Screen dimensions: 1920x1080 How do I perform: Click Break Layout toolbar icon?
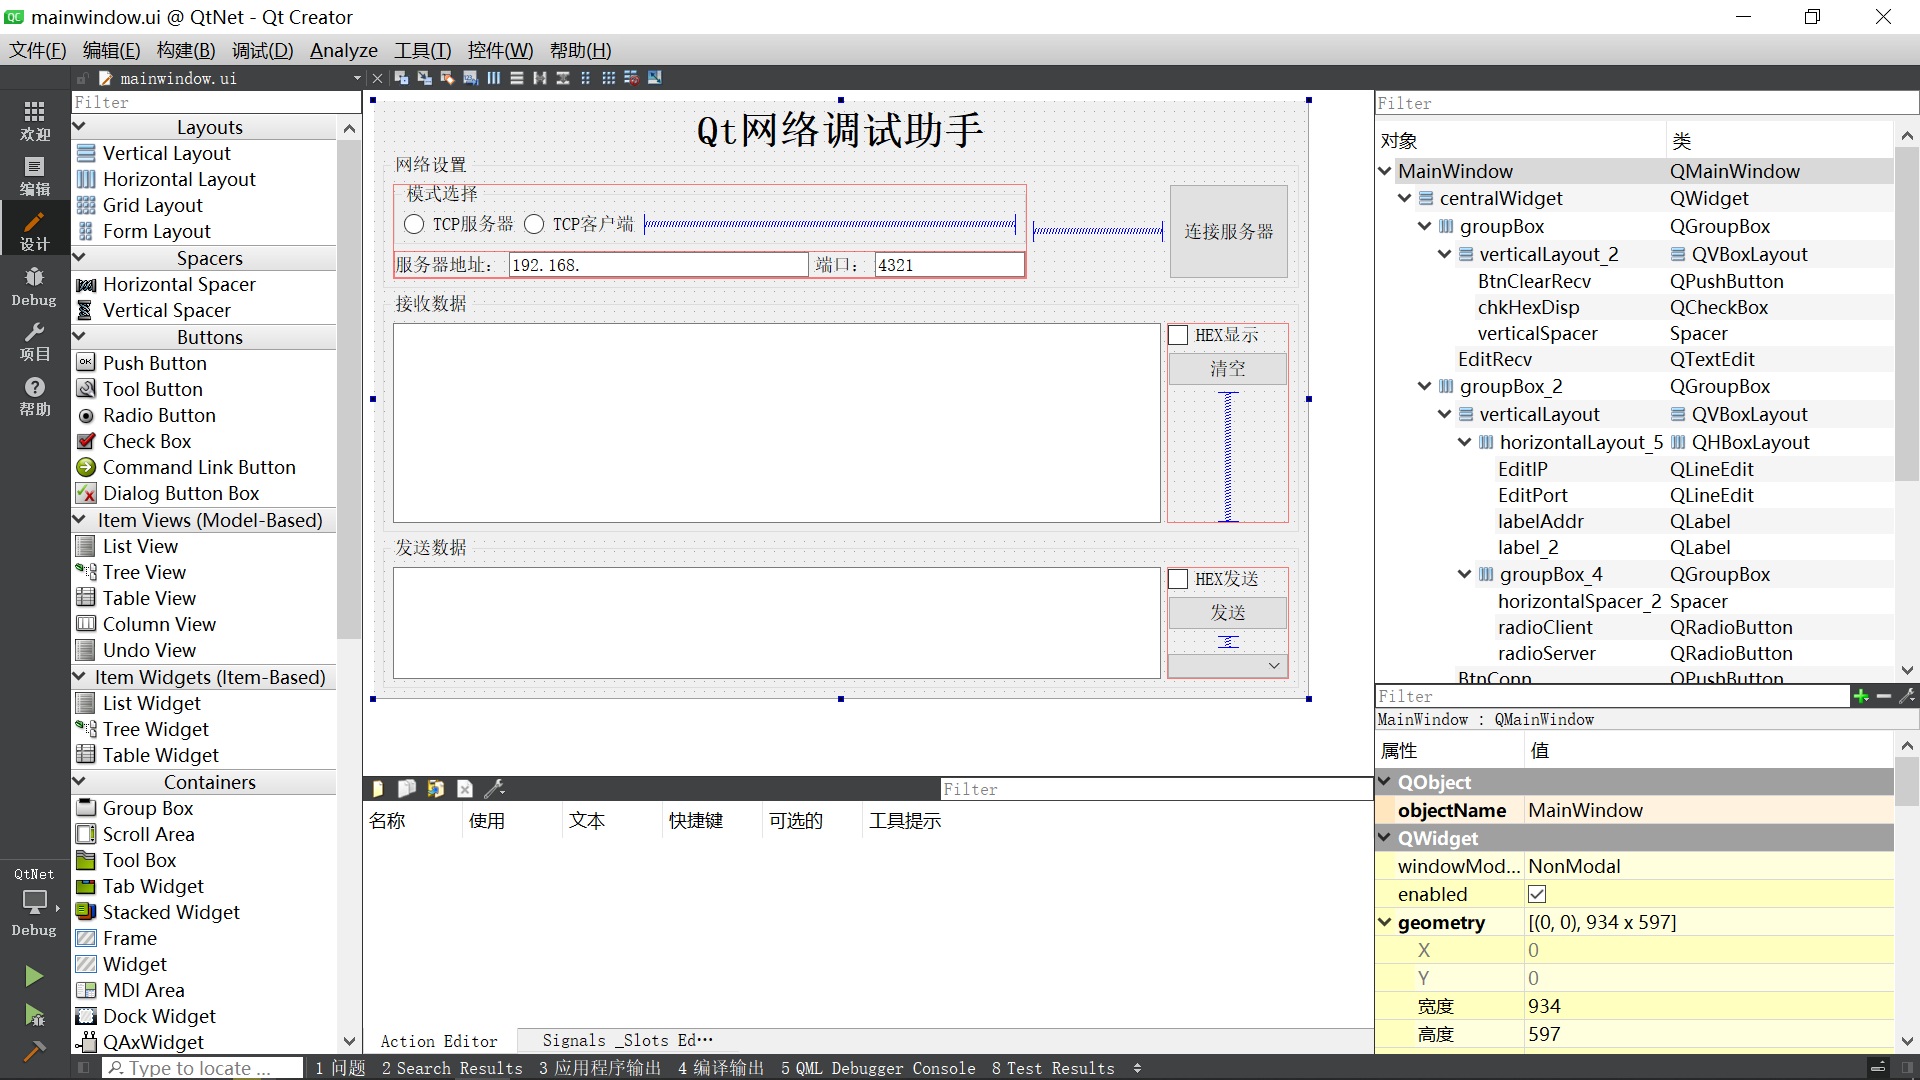(631, 78)
